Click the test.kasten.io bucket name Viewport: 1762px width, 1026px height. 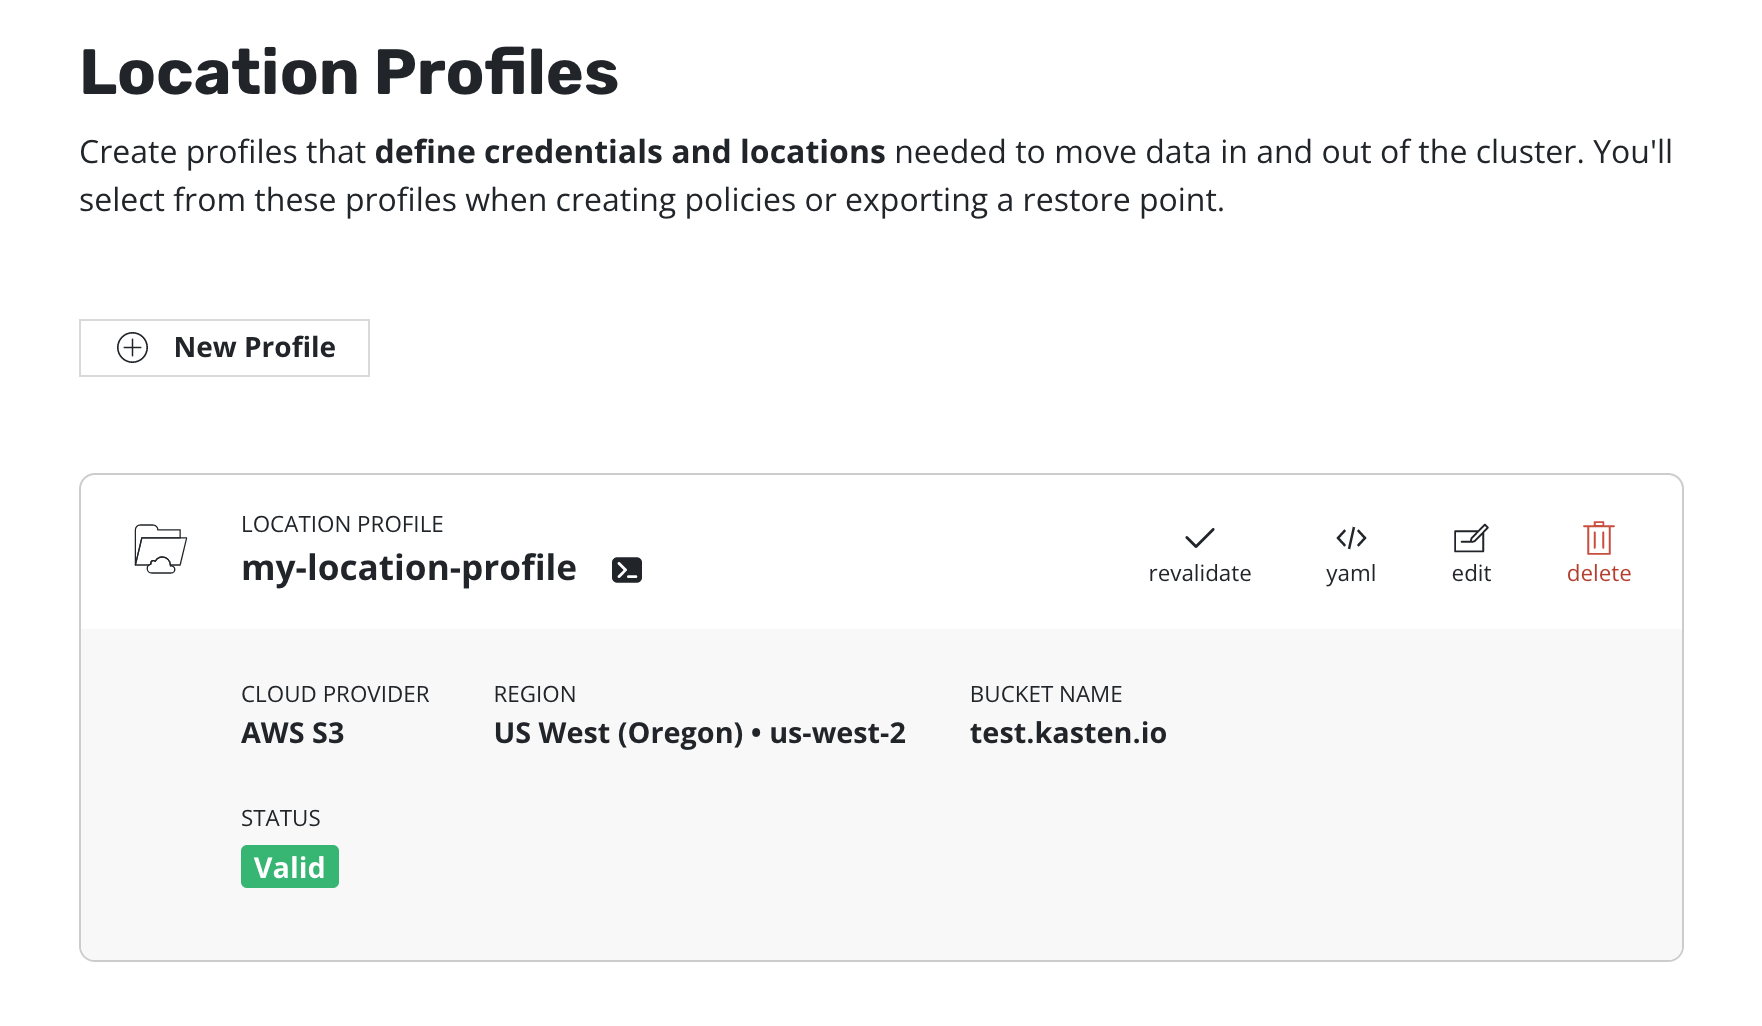[x=1068, y=734]
